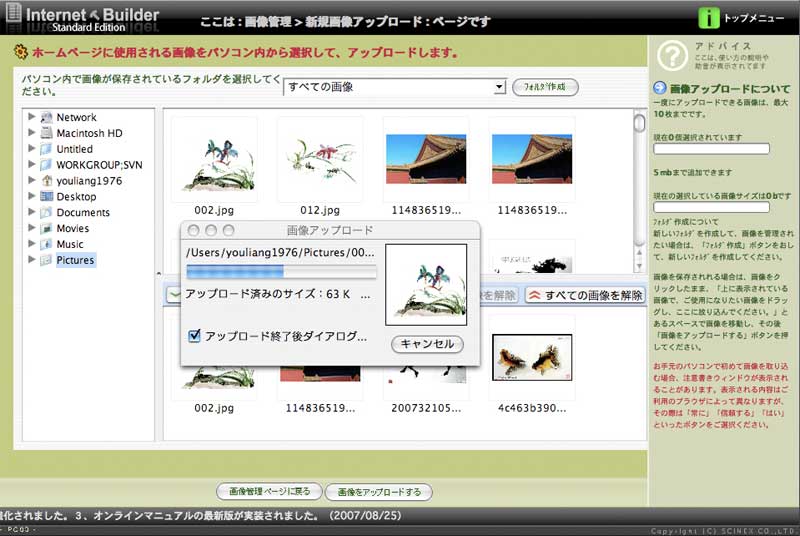800x536 pixels.
Task: Uncheck the アップロード終了後ダイアログ checkbox
Action: (x=194, y=336)
